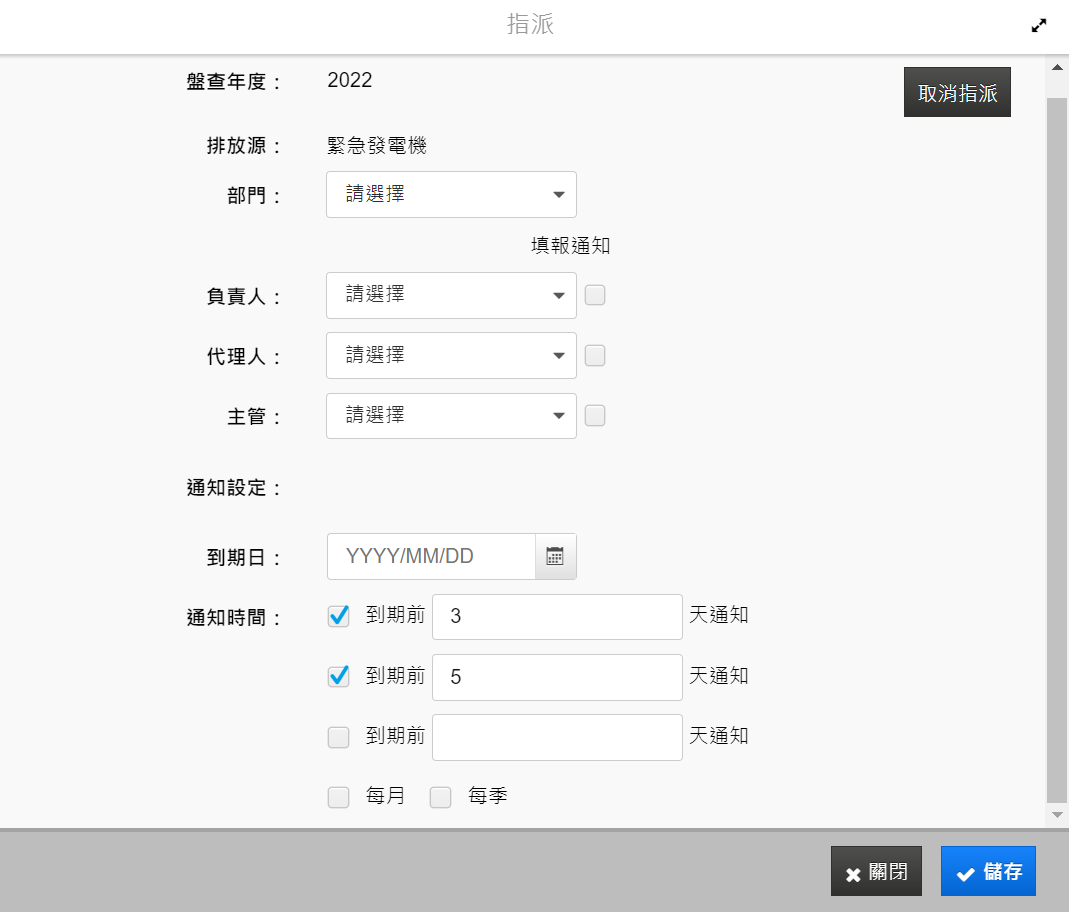Check the 每月 monthly notification option
The image size is (1069, 912).
(x=339, y=797)
